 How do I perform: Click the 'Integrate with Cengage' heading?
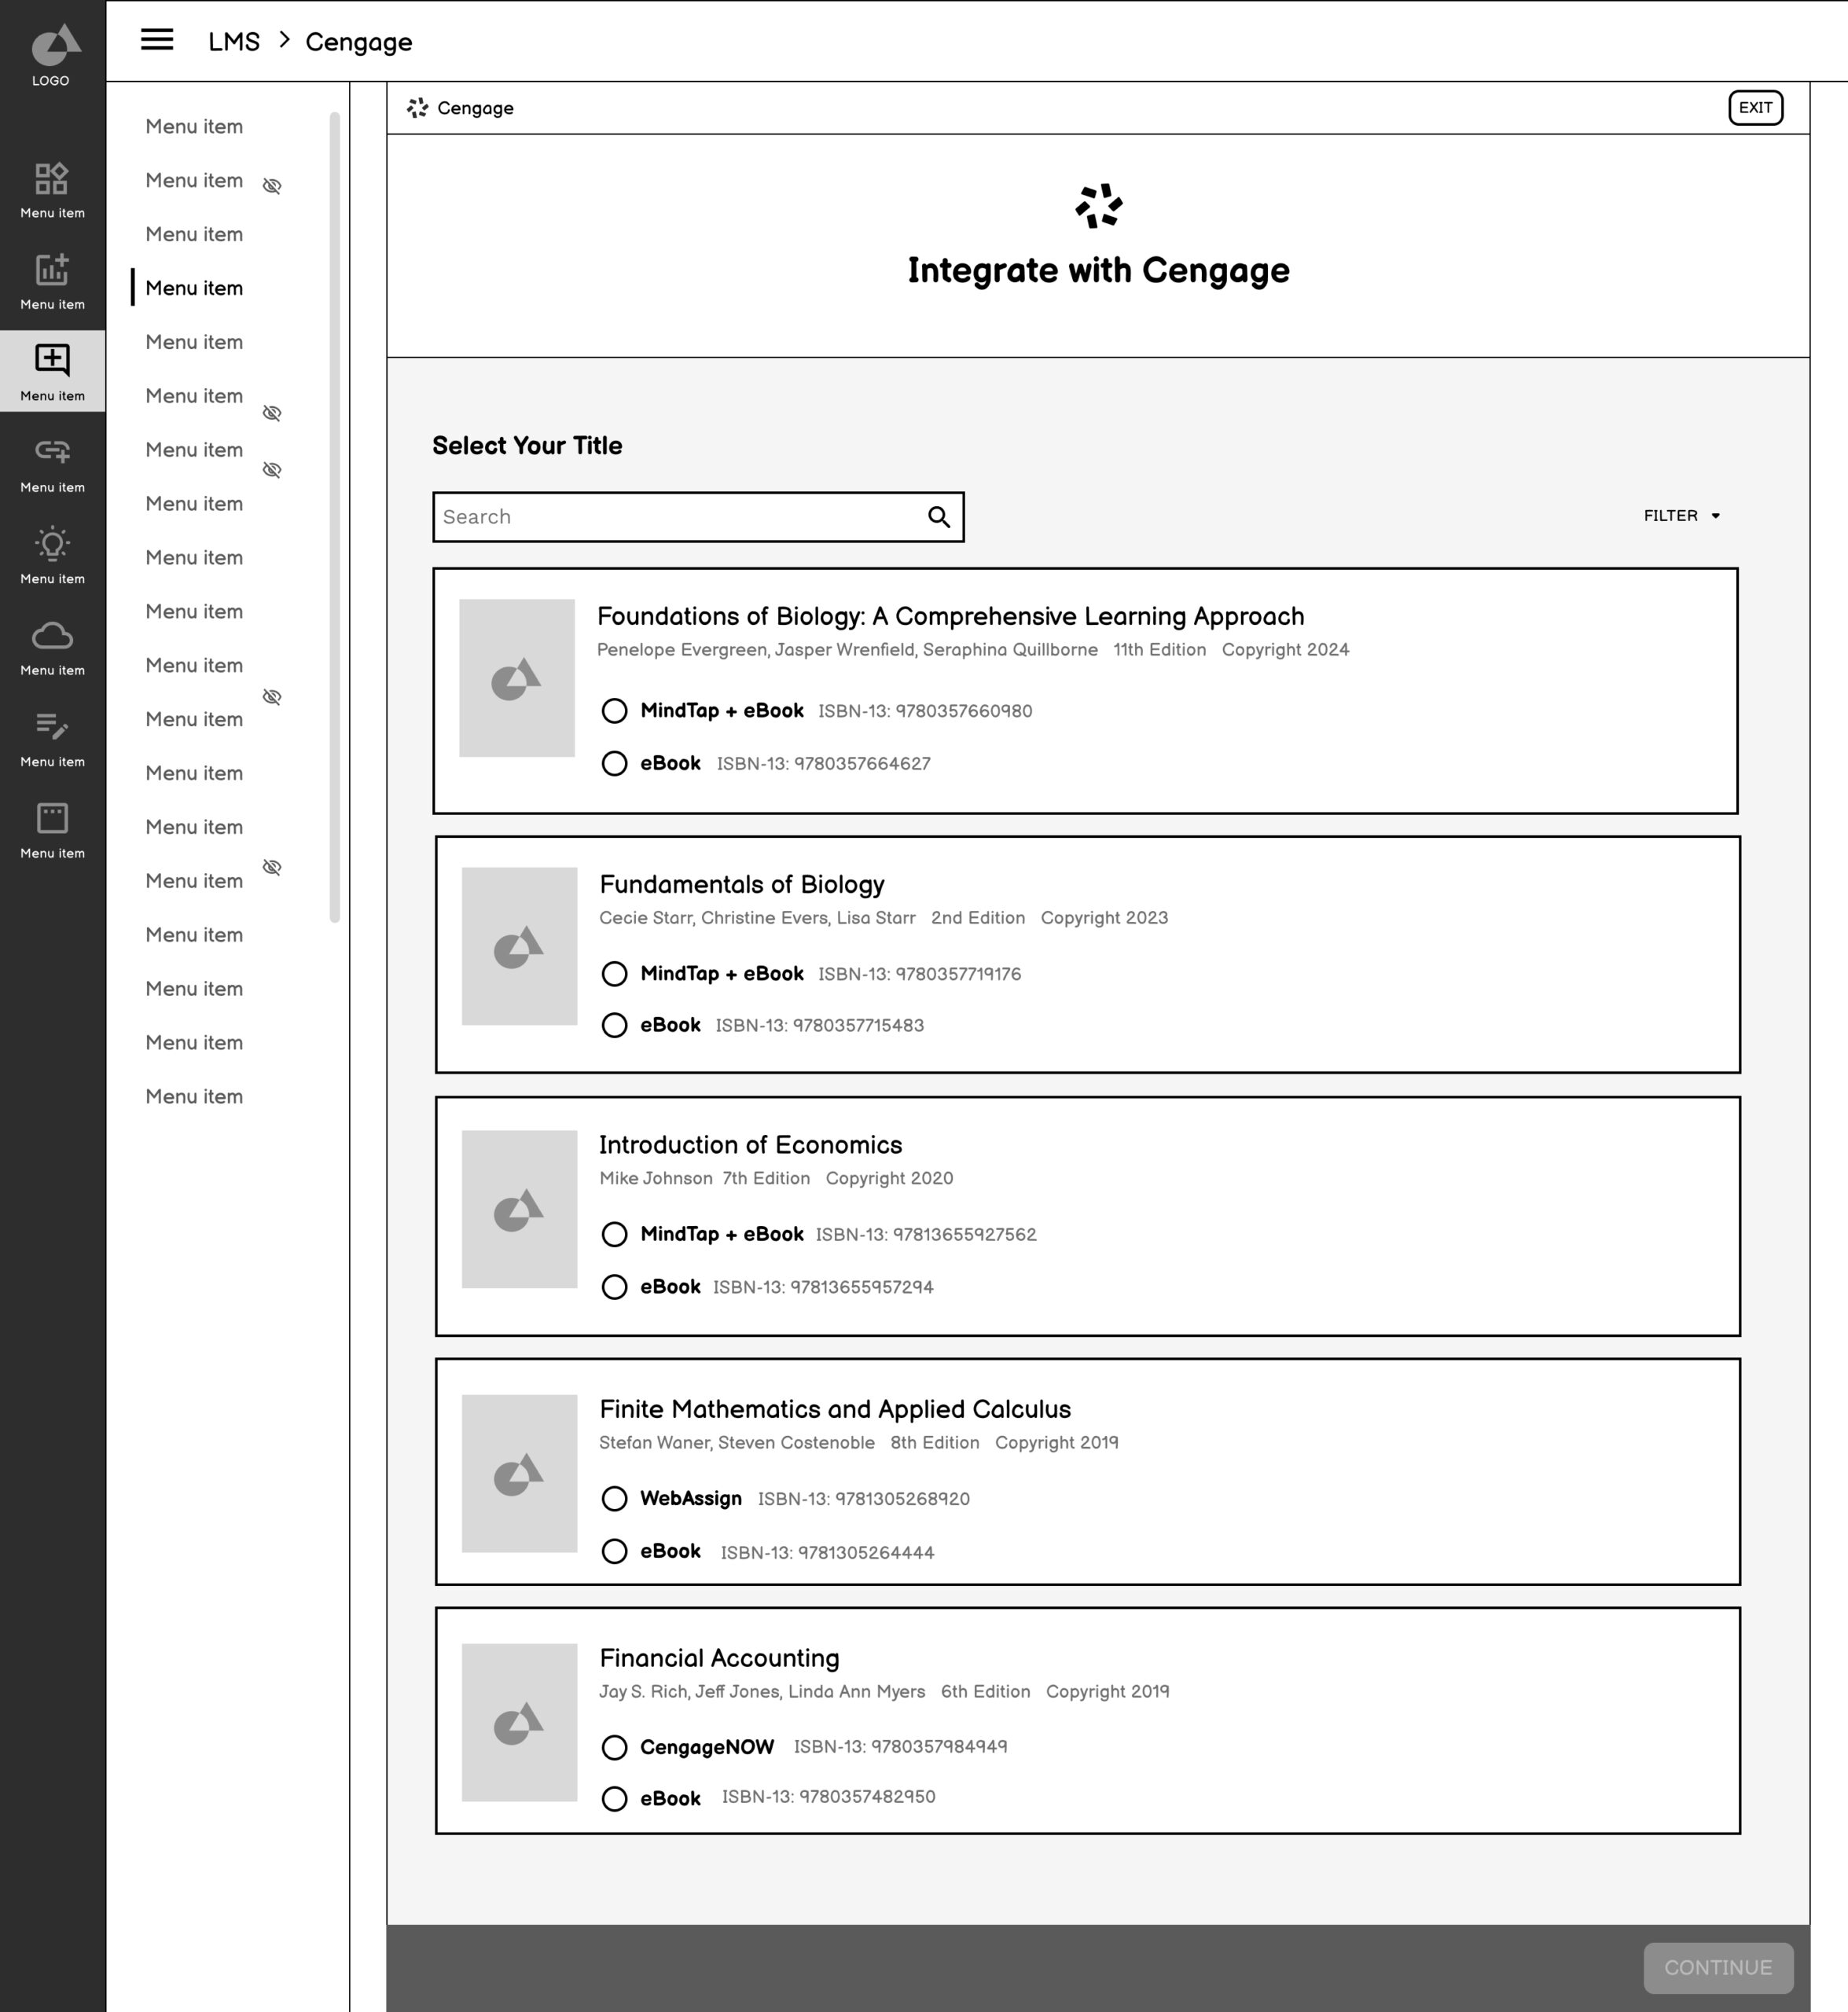click(1098, 271)
